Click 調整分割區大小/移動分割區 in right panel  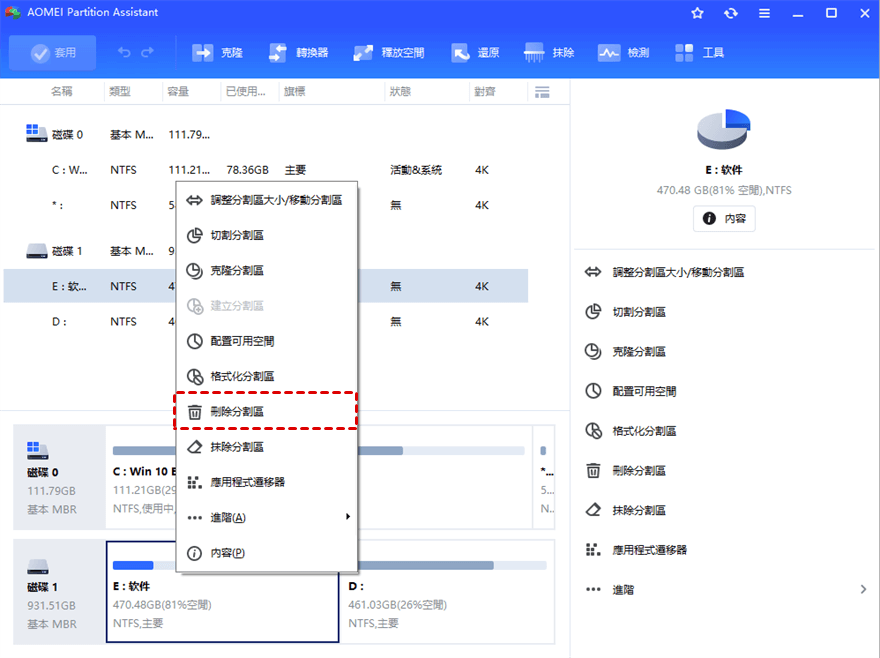coord(678,272)
